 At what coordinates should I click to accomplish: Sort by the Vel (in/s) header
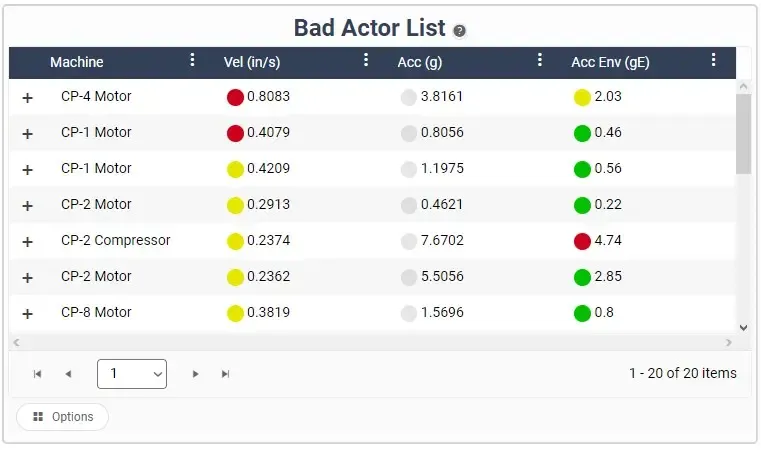coord(252,62)
